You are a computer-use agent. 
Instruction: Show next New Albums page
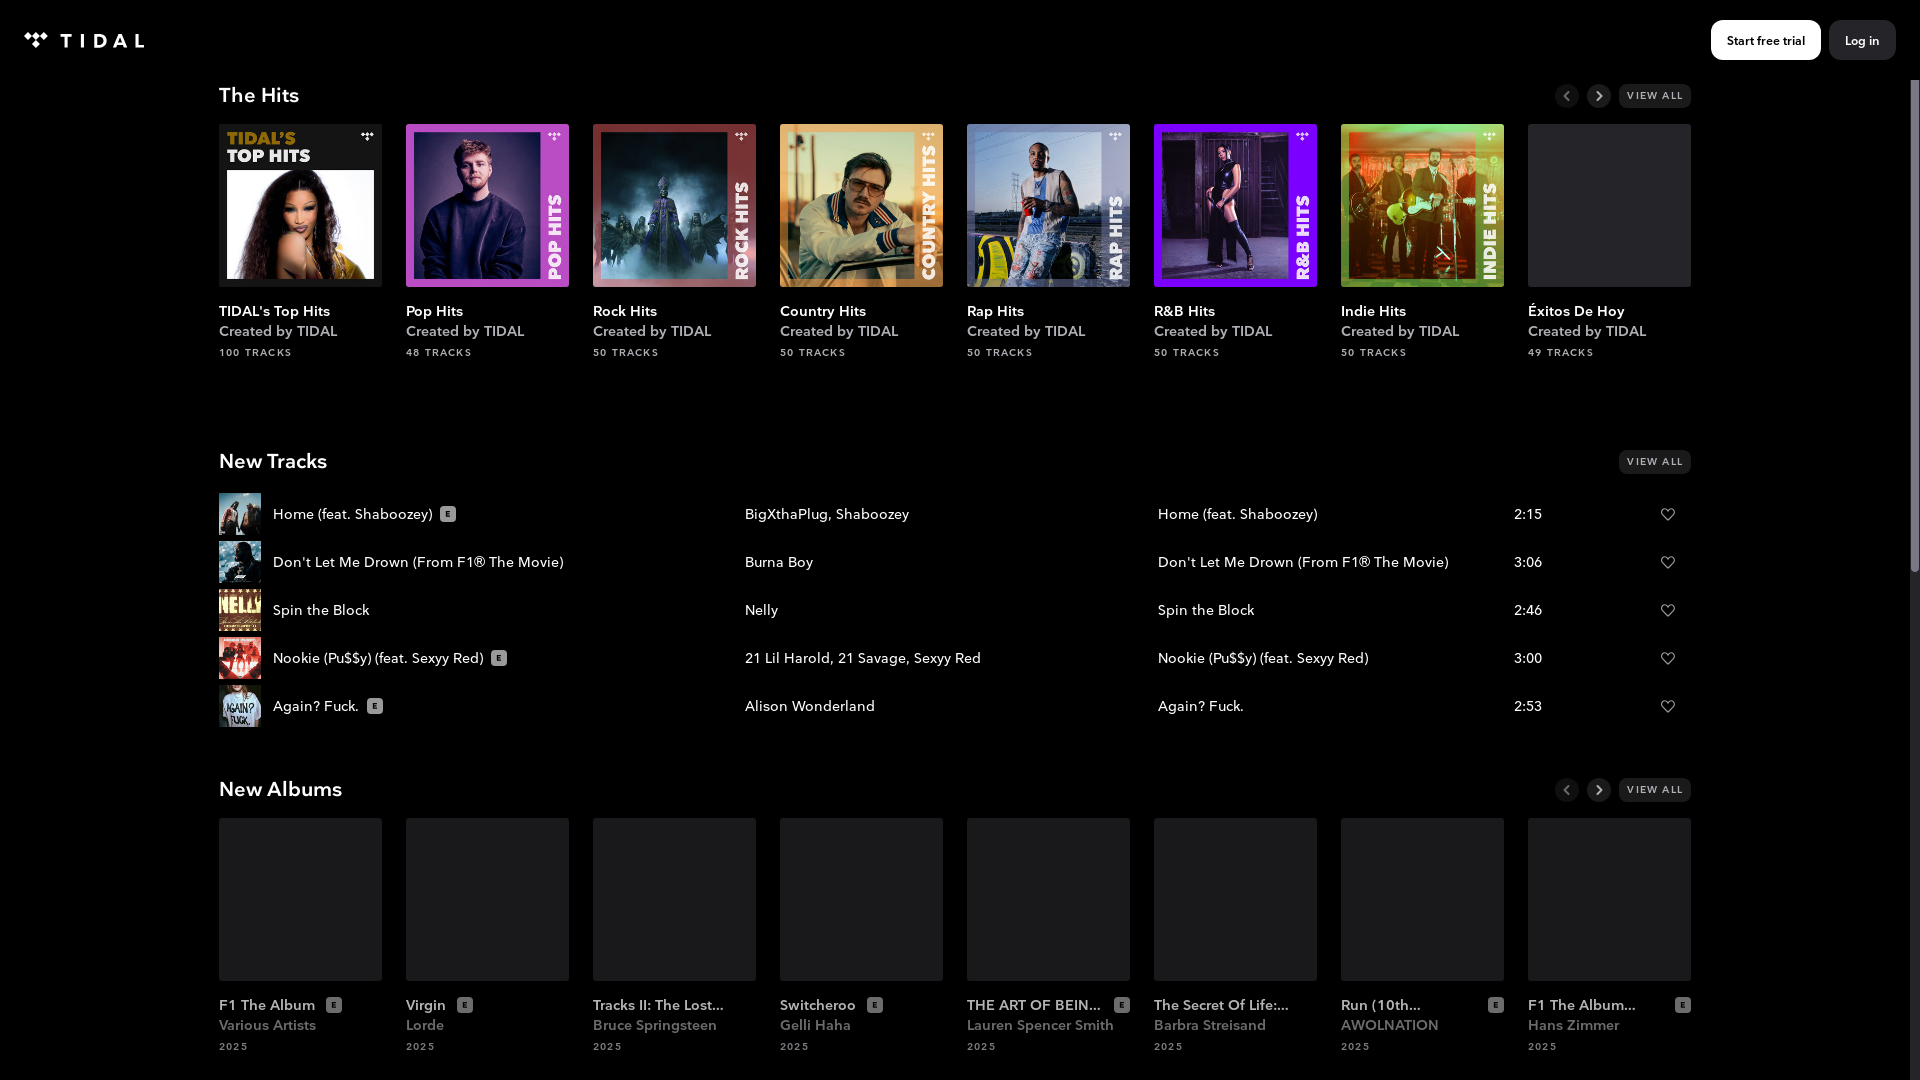click(1599, 790)
